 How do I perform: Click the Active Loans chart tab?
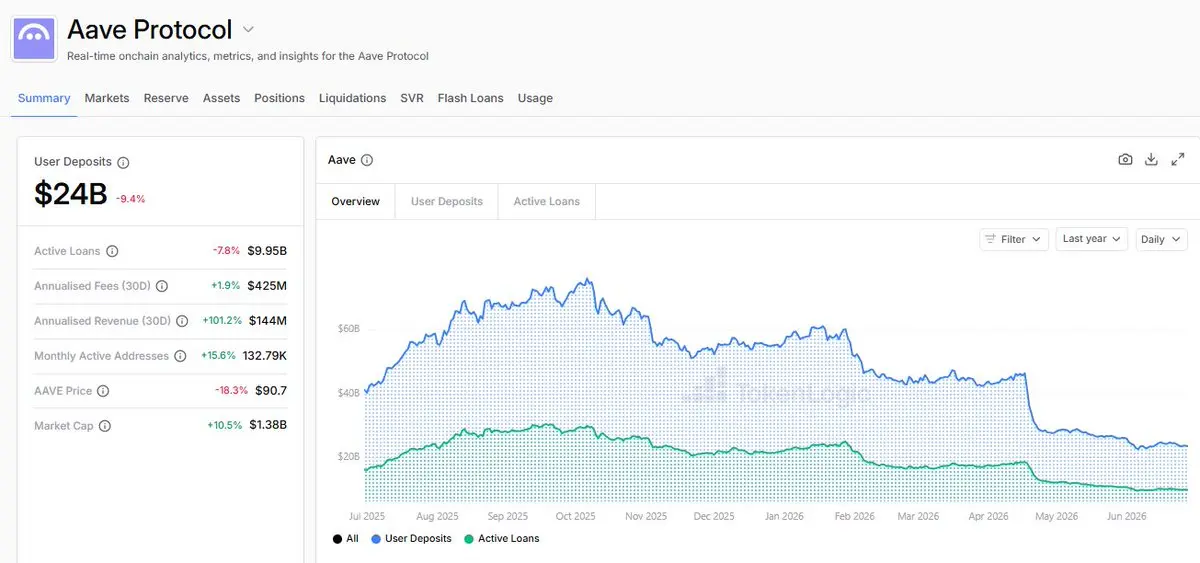[546, 201]
